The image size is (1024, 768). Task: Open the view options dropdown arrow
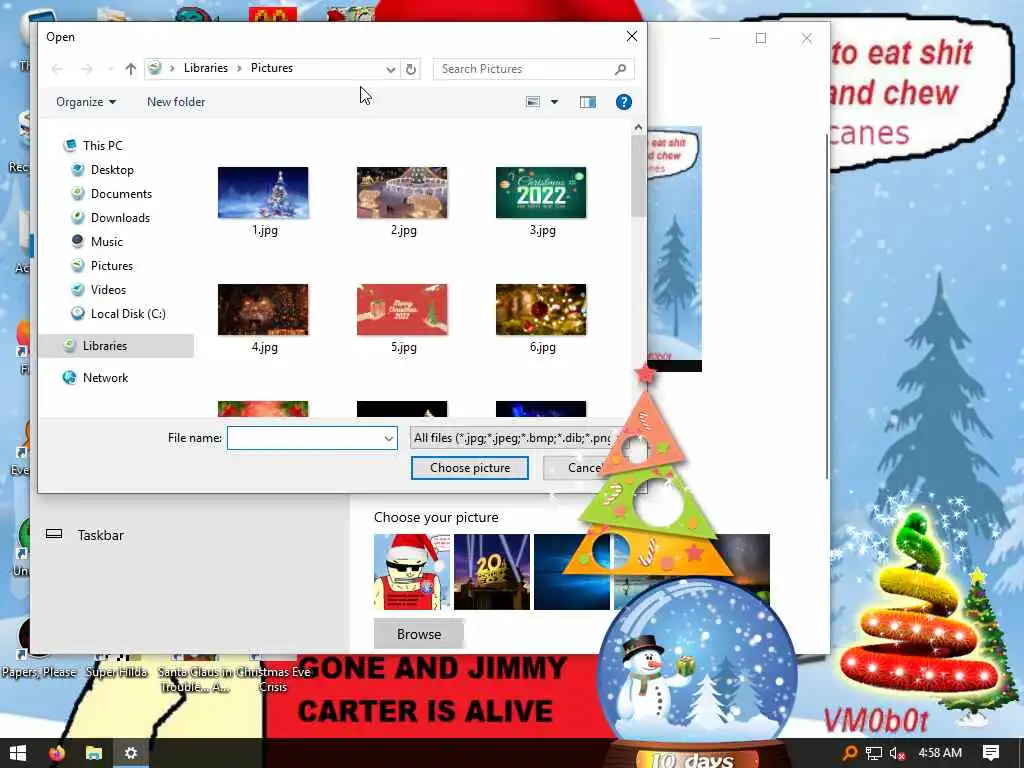(x=554, y=102)
